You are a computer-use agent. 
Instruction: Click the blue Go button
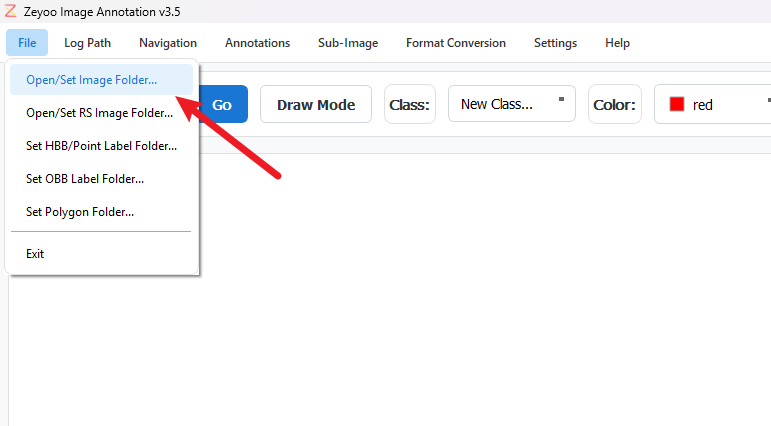(223, 104)
